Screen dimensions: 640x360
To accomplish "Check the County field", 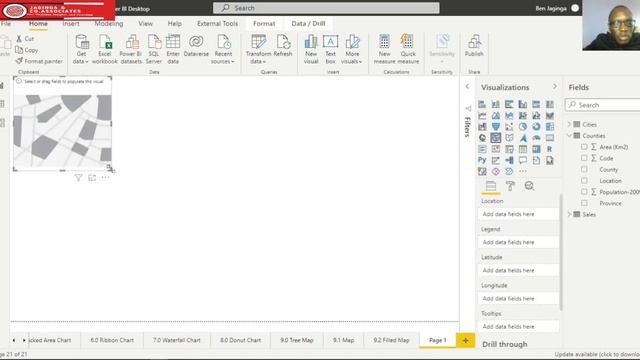I will tap(584, 169).
